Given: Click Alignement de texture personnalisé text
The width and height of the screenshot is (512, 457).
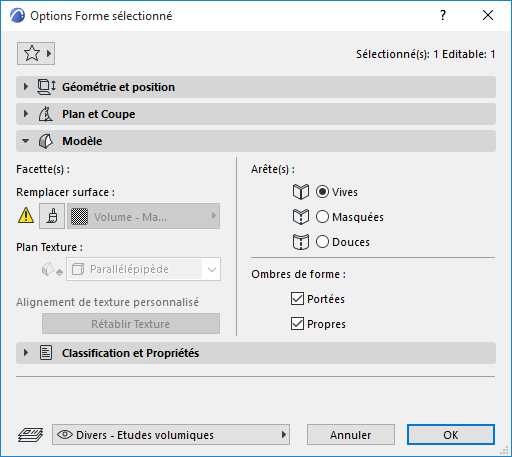Looking at the screenshot, I should [x=107, y=302].
